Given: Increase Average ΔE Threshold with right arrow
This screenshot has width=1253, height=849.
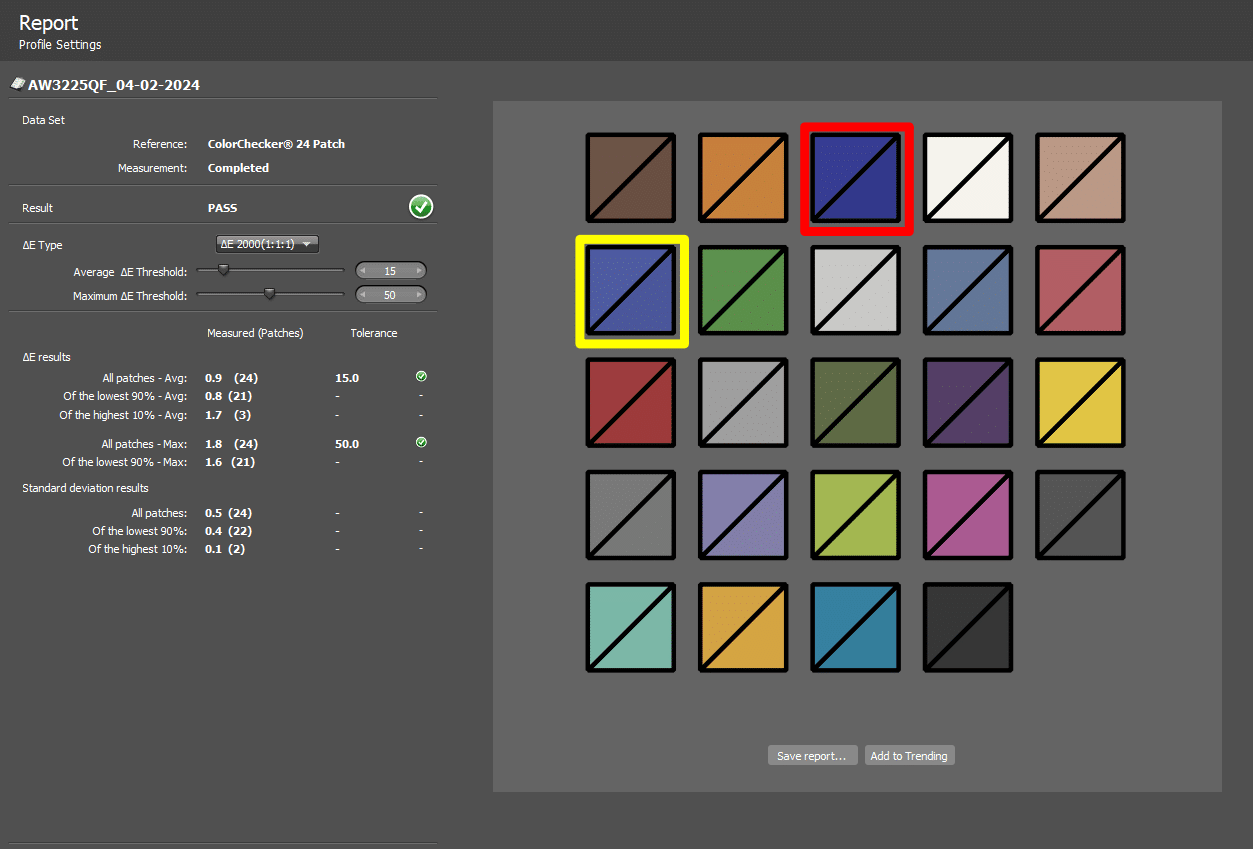Looking at the screenshot, I should coord(417,271).
